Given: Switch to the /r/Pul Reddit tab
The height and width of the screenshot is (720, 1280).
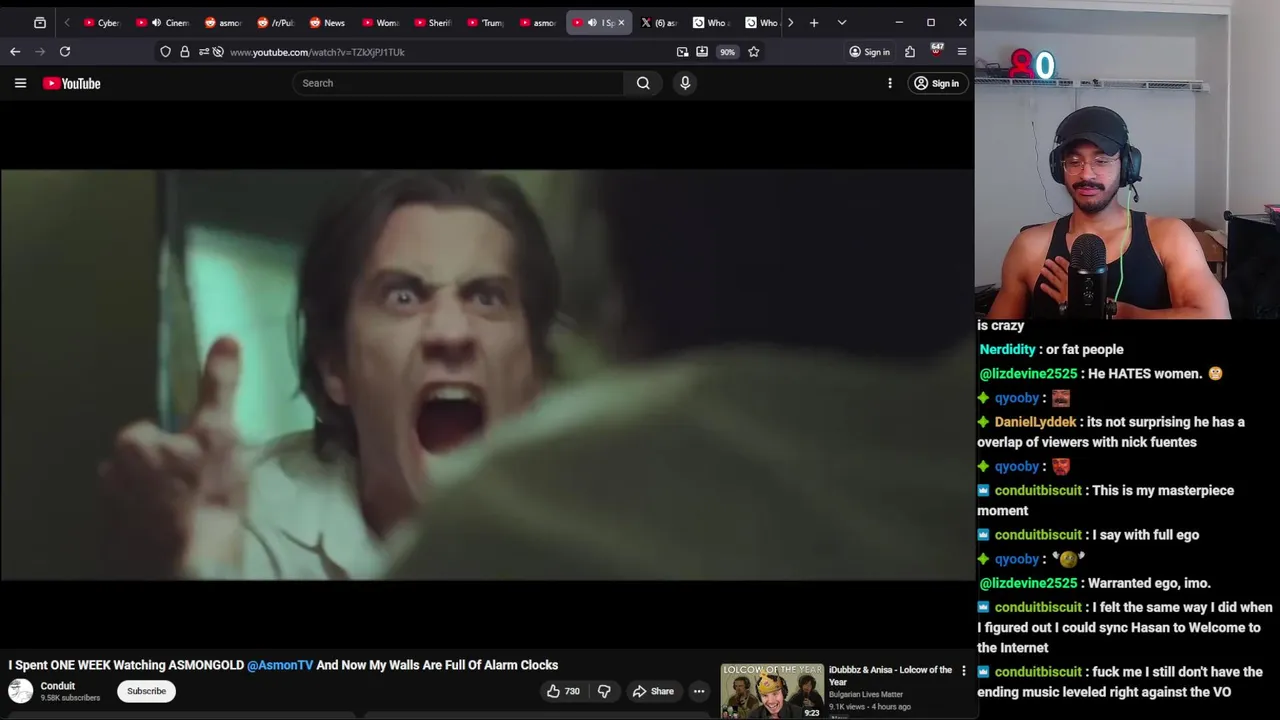Looking at the screenshot, I should [x=276, y=22].
